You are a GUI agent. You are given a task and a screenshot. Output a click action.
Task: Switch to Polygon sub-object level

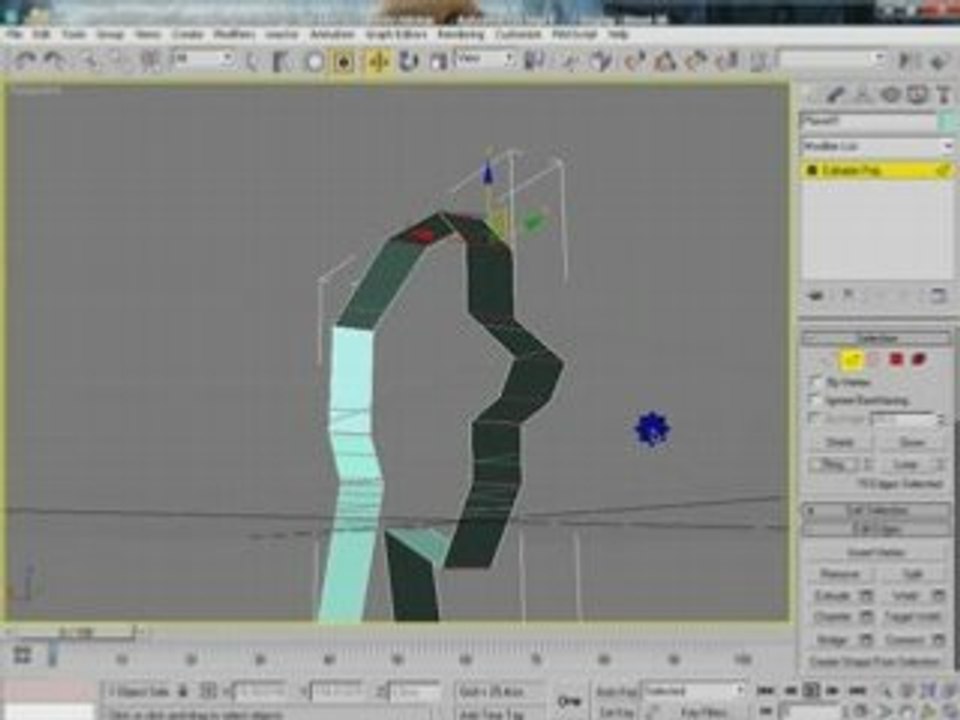coord(896,359)
